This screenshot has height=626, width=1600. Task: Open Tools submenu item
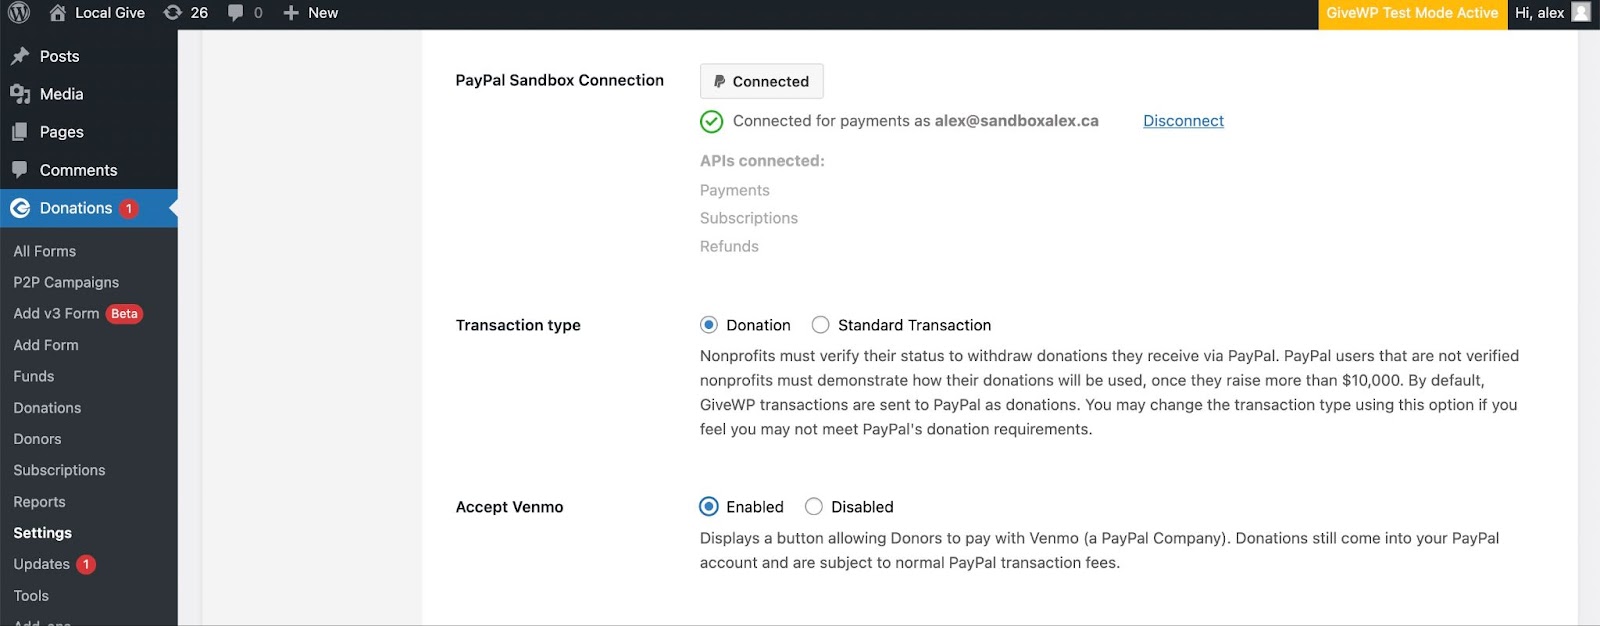click(x=31, y=596)
